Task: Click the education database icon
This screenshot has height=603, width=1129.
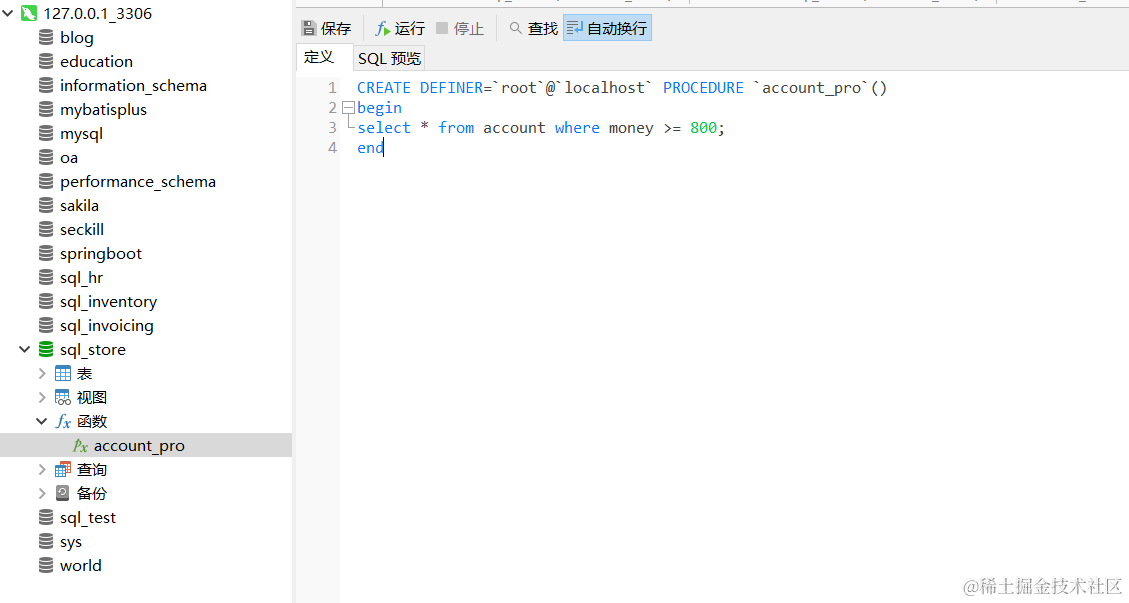Action: point(46,61)
